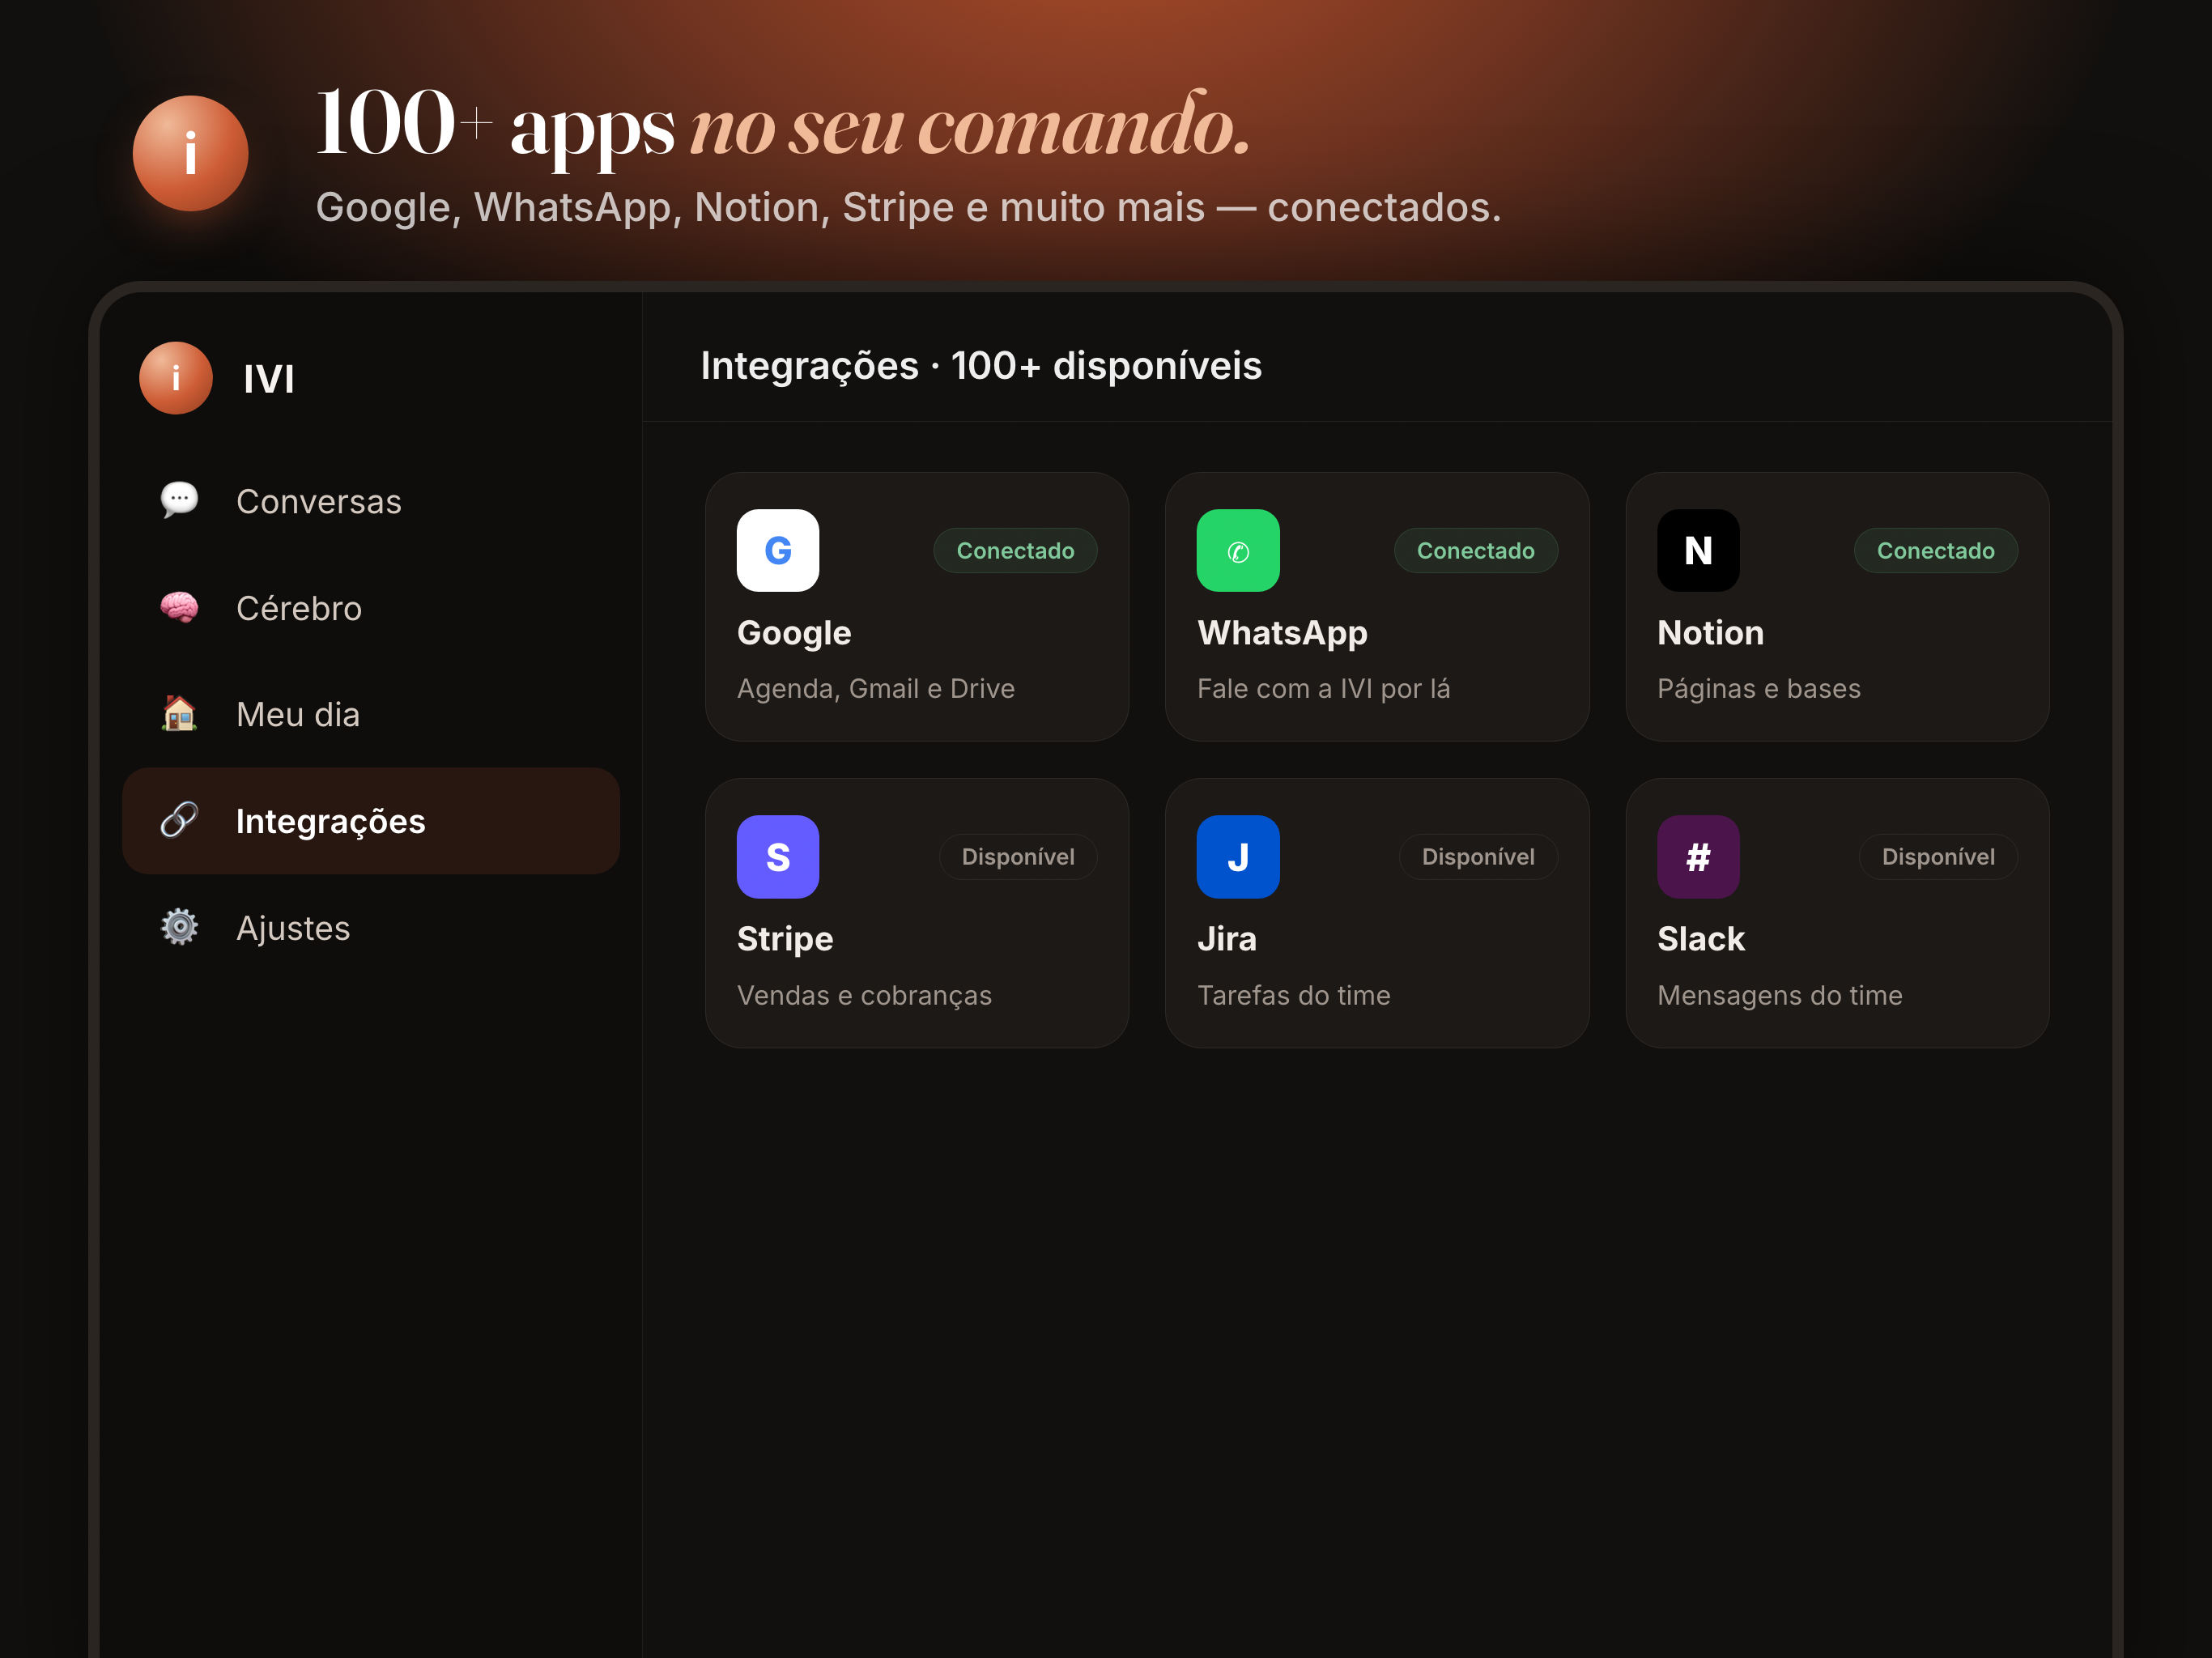
Task: Click the Cérebro brain icon
Action: click(179, 607)
